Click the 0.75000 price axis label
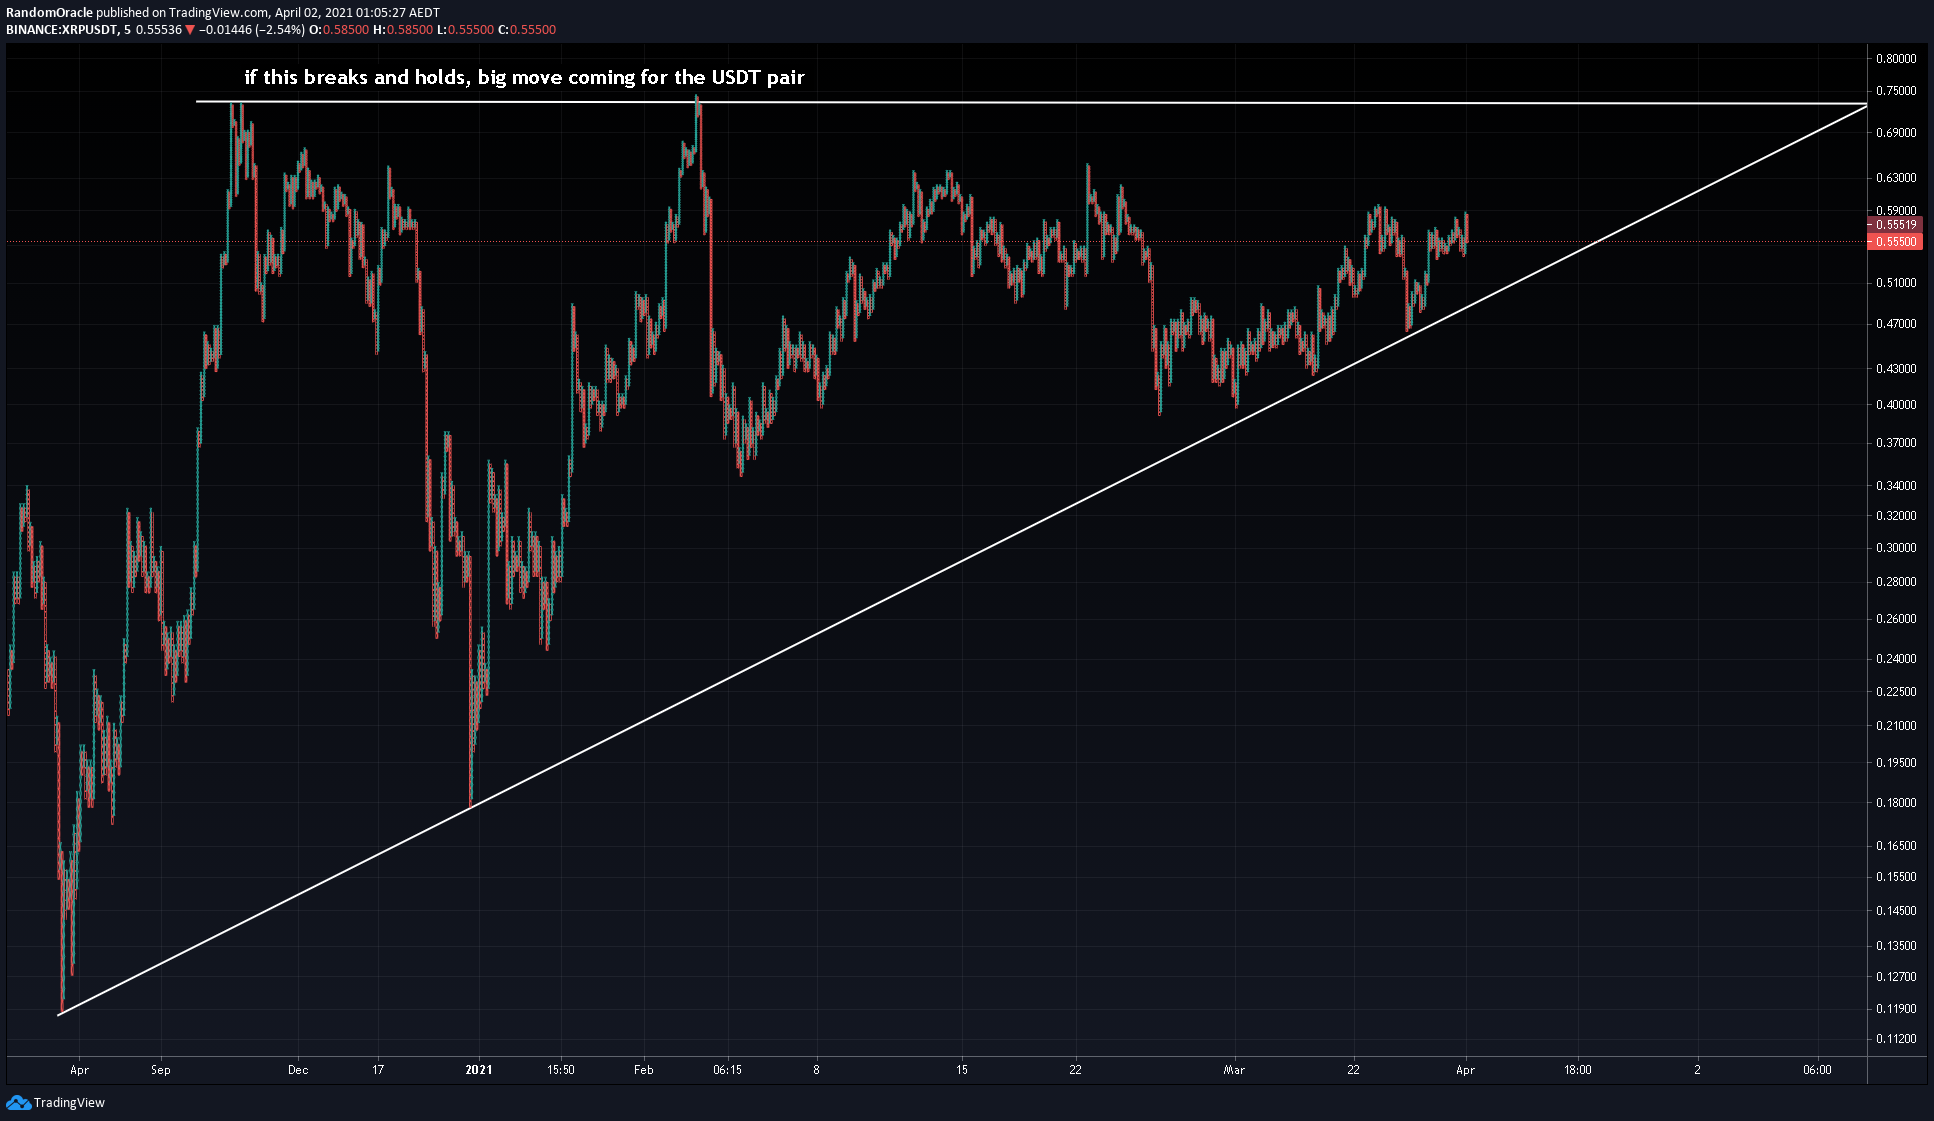 tap(1896, 91)
